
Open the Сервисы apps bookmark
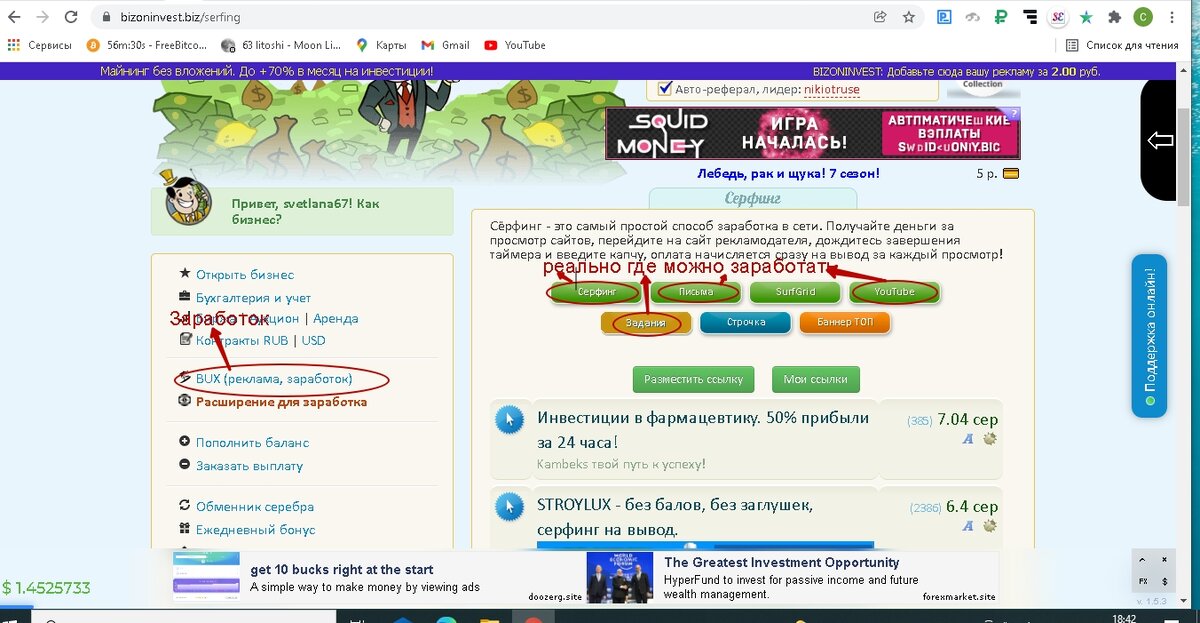coord(40,45)
